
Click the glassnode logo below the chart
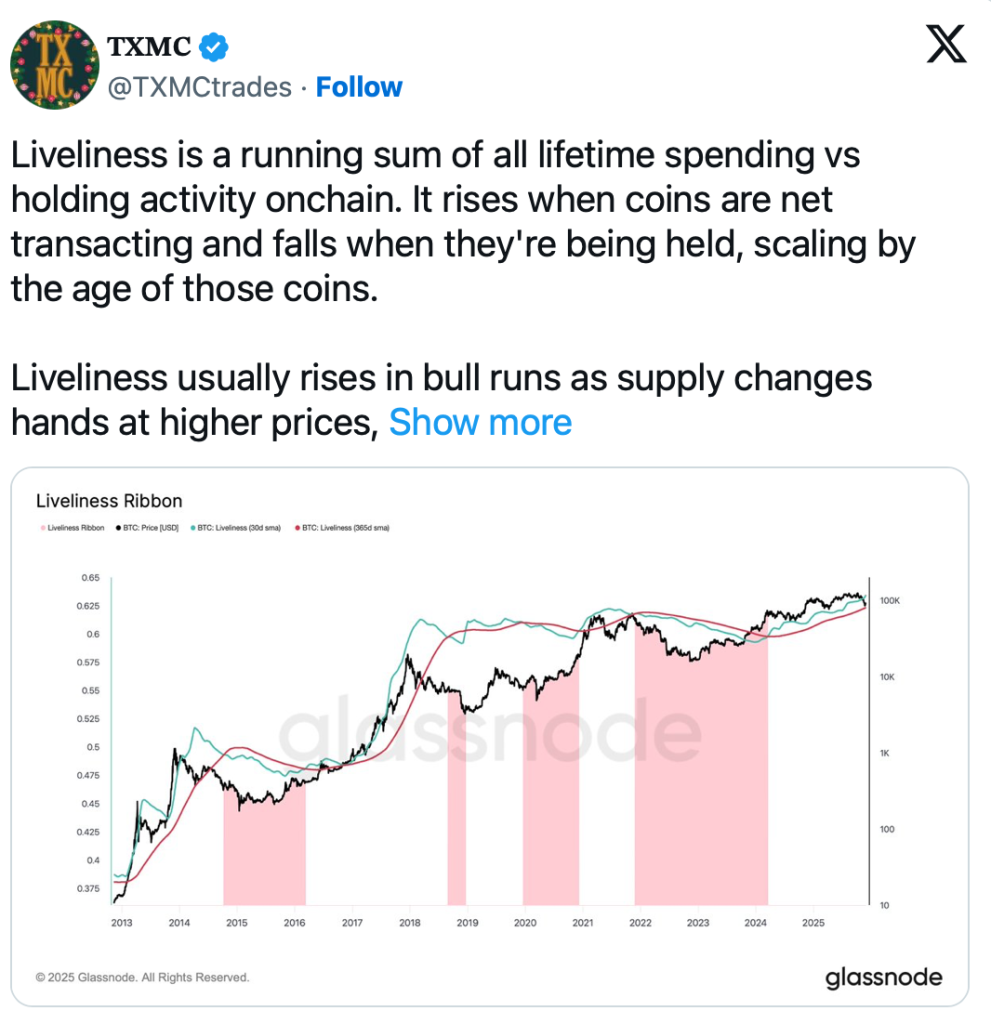pos(883,977)
